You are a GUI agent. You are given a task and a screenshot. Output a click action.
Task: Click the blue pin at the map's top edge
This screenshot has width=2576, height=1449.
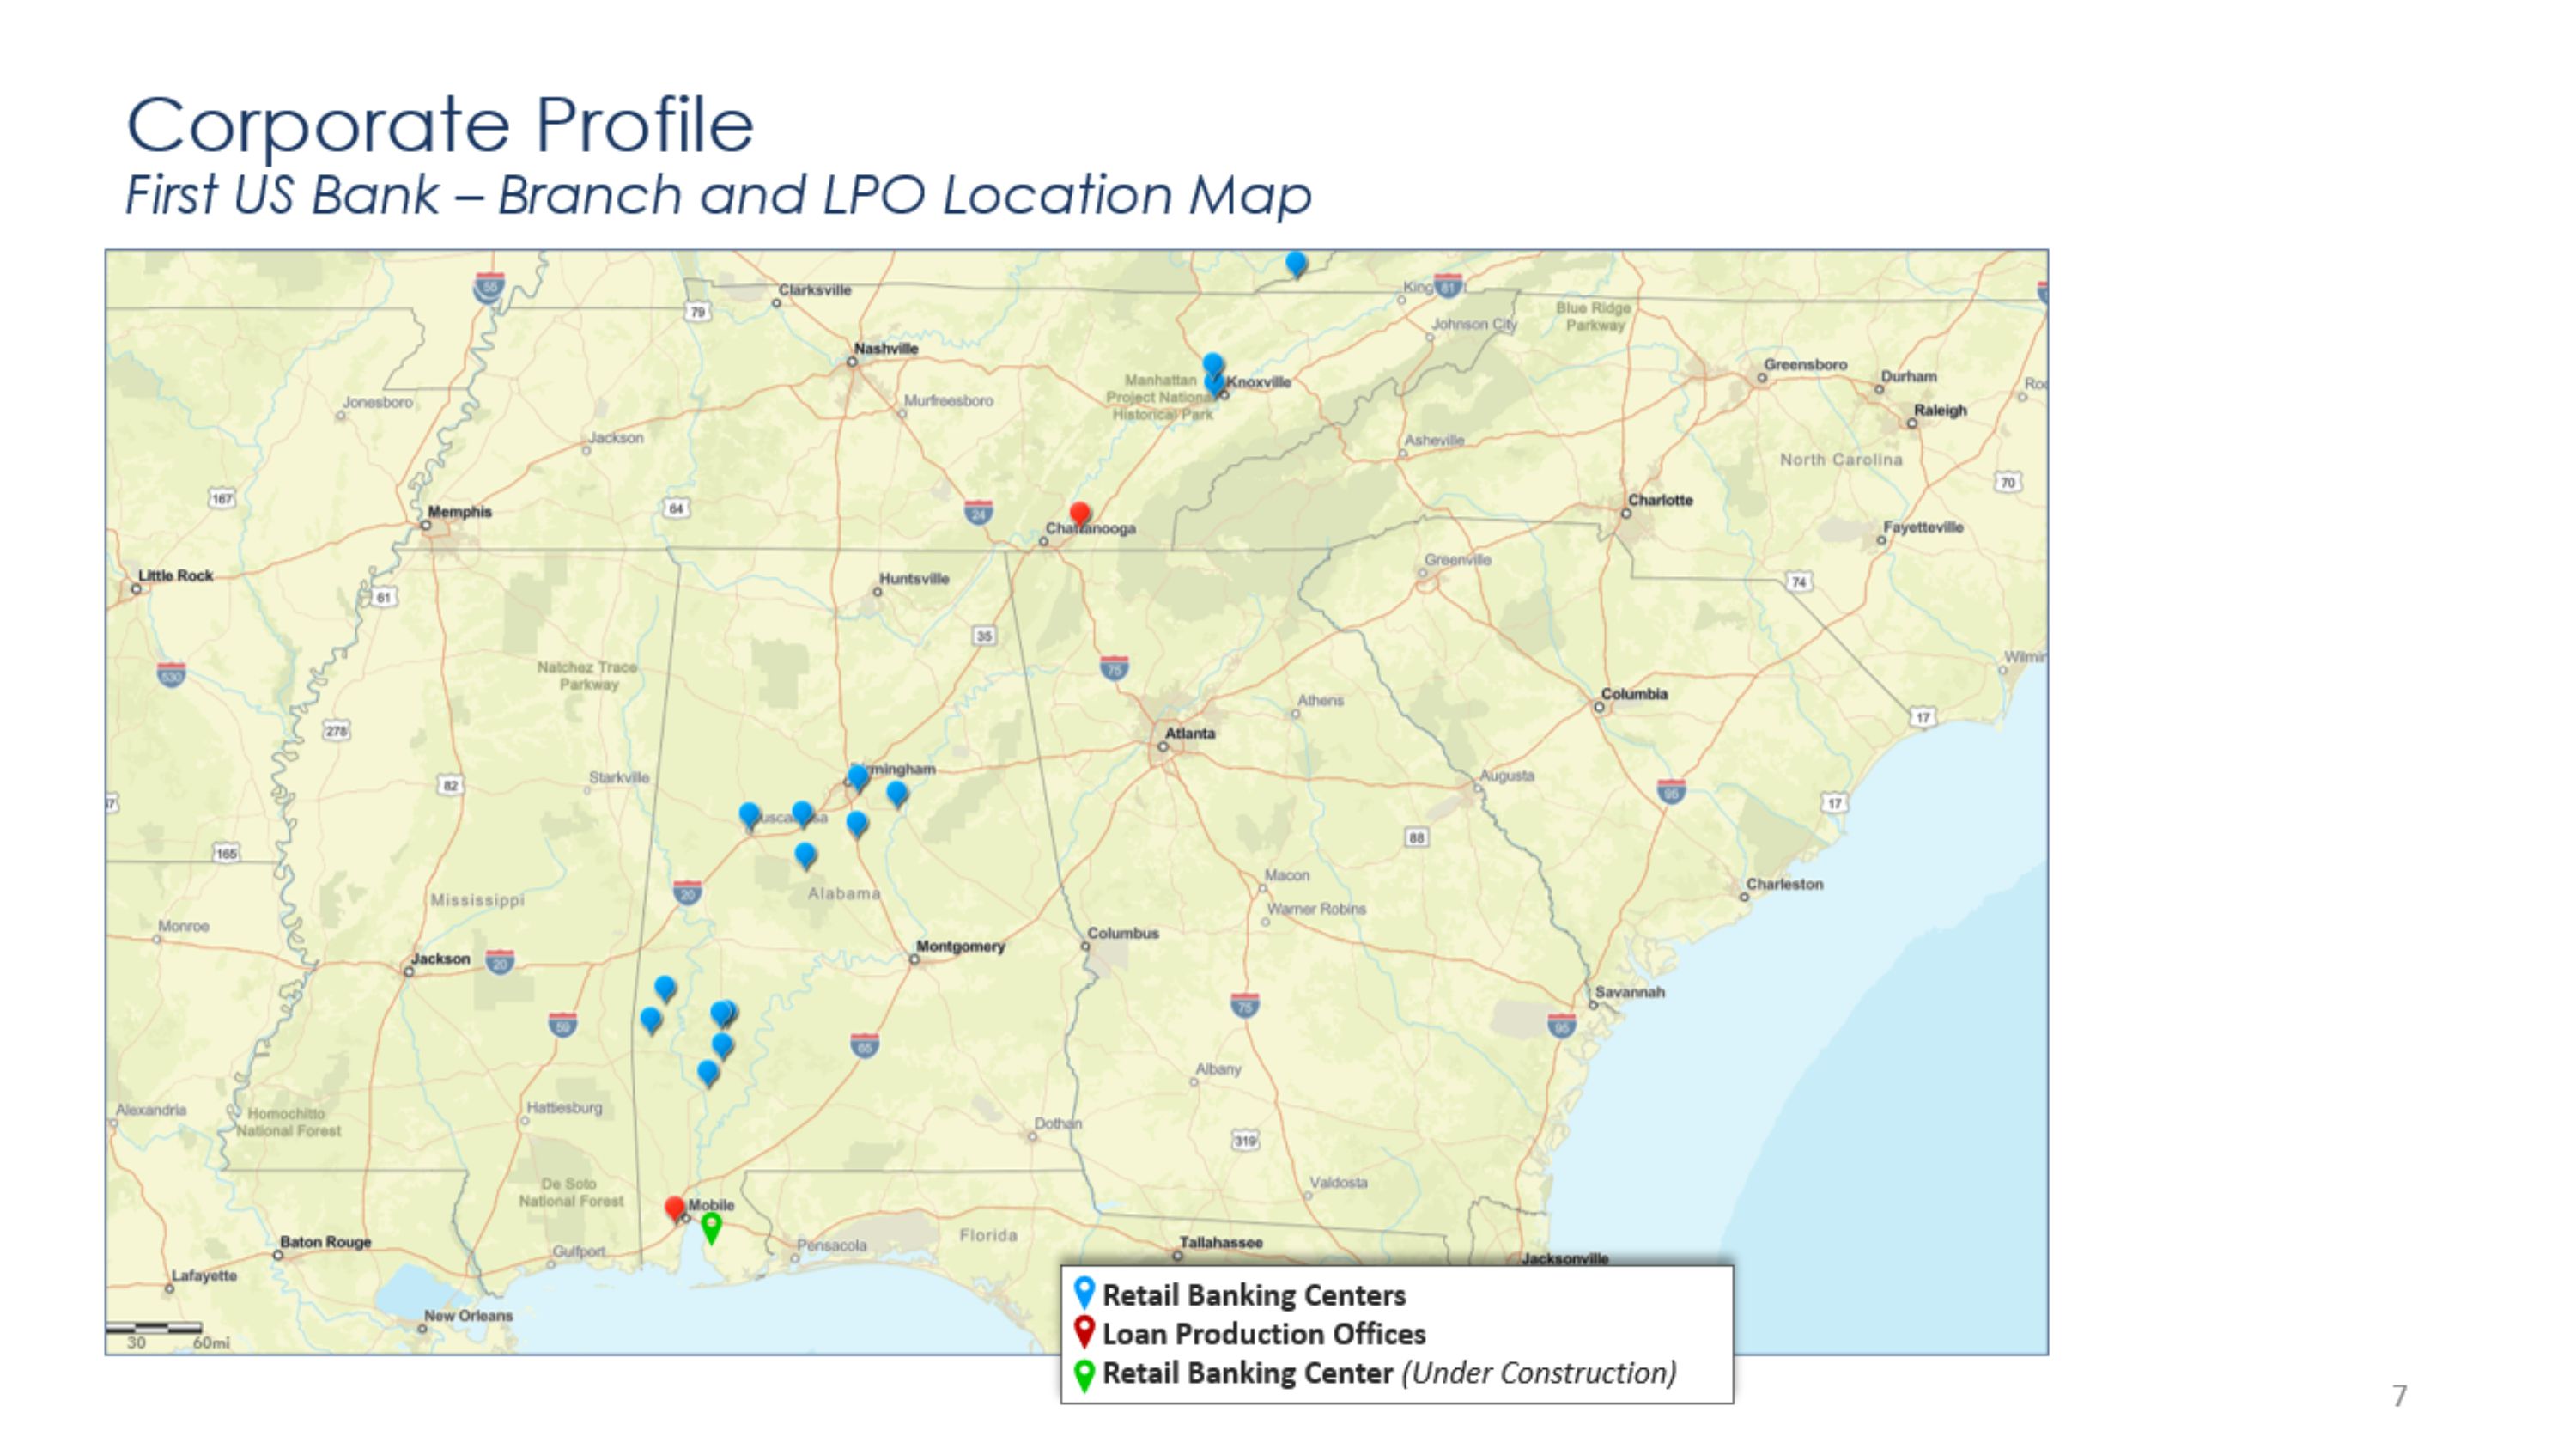(x=1296, y=263)
